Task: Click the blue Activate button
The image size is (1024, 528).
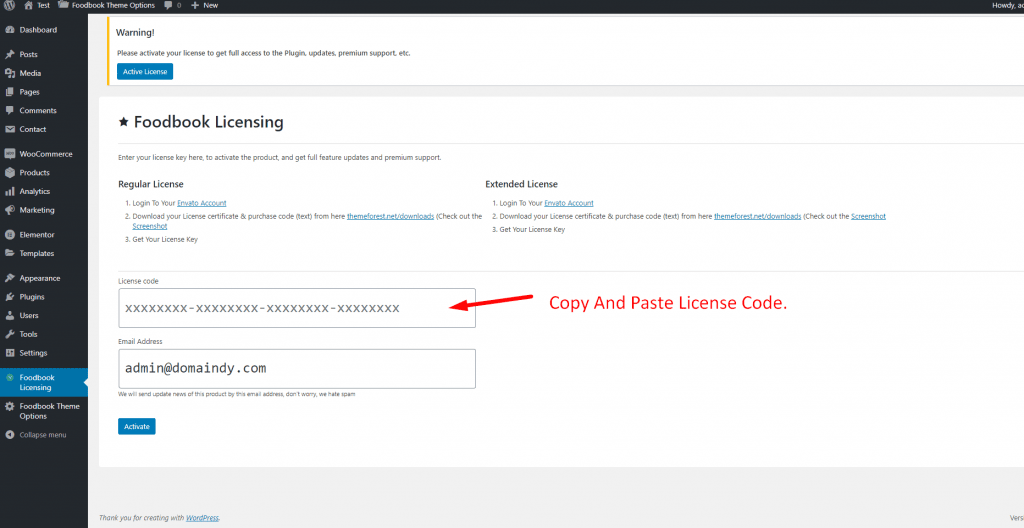Action: 137,427
